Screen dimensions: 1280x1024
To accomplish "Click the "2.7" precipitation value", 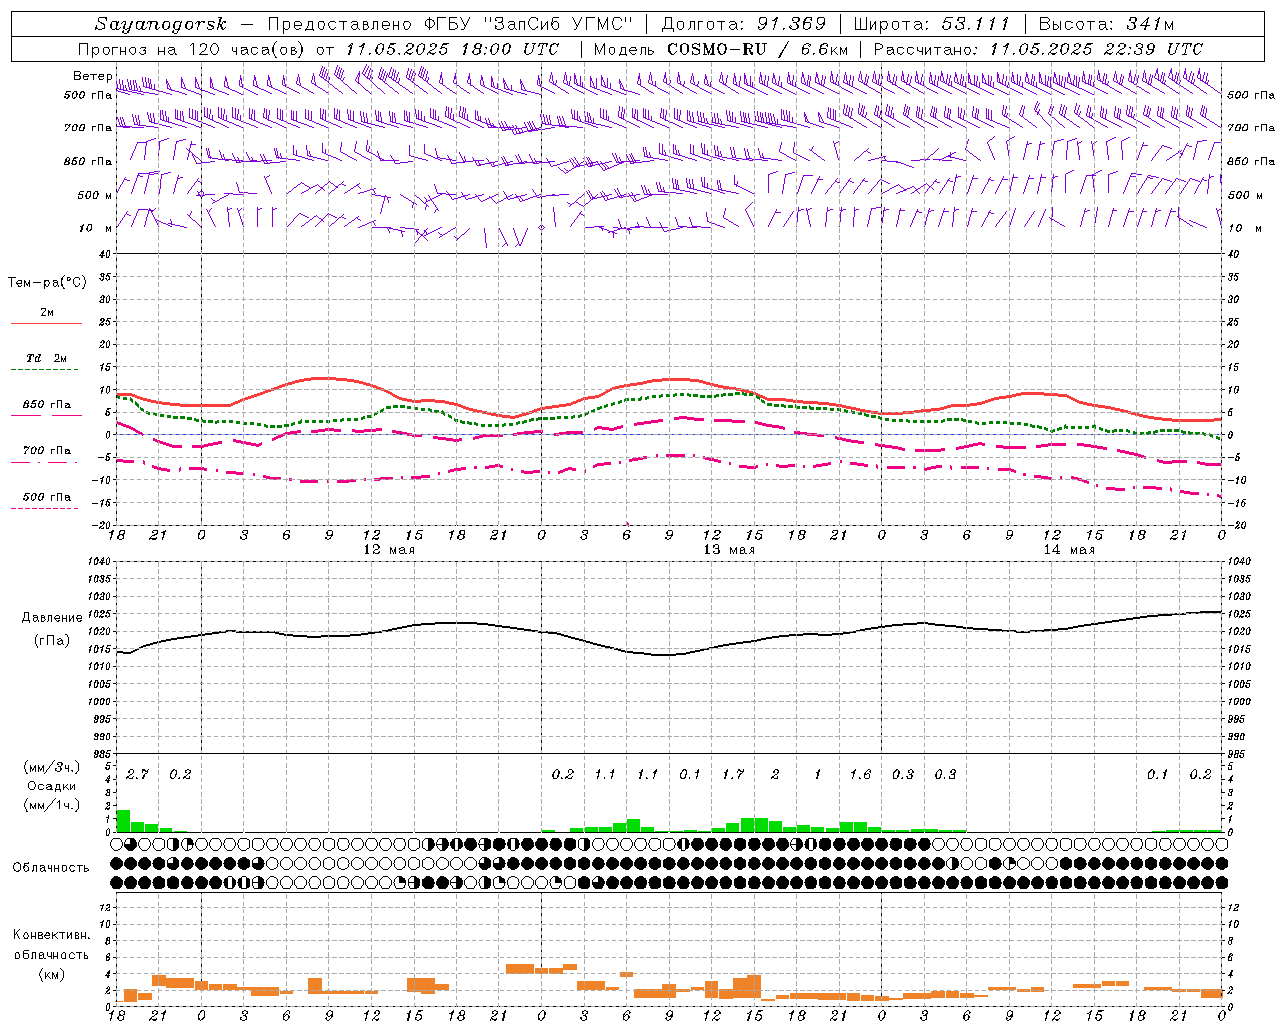I will pos(137,774).
